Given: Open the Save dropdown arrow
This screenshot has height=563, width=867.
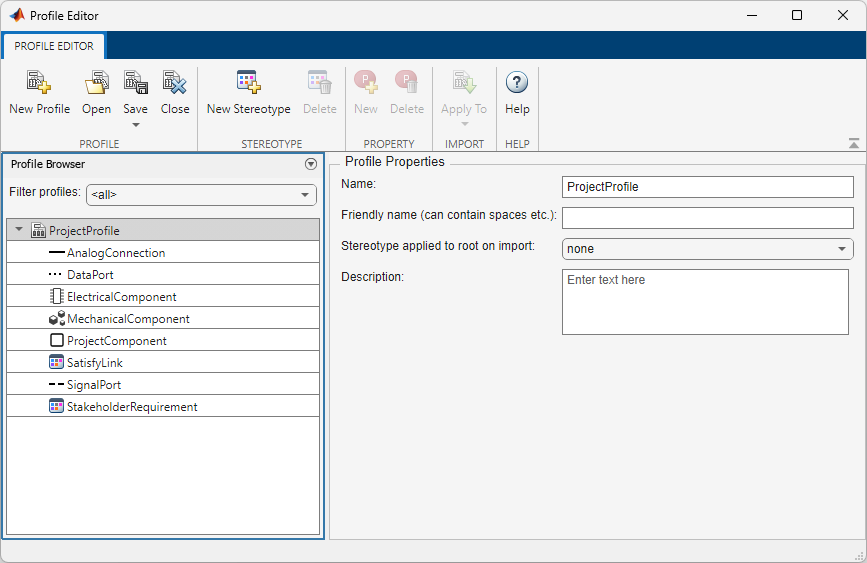Looking at the screenshot, I should pos(136,125).
